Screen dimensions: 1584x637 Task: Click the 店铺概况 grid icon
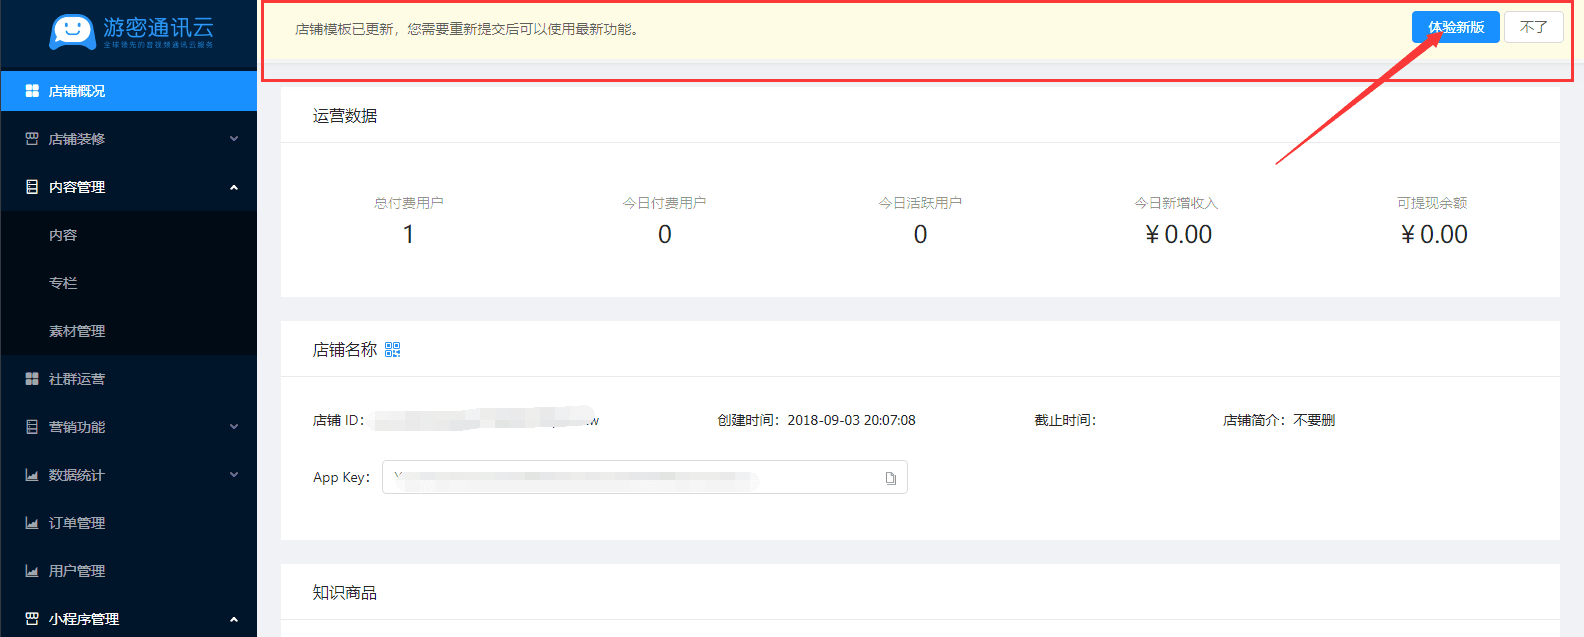(32, 91)
